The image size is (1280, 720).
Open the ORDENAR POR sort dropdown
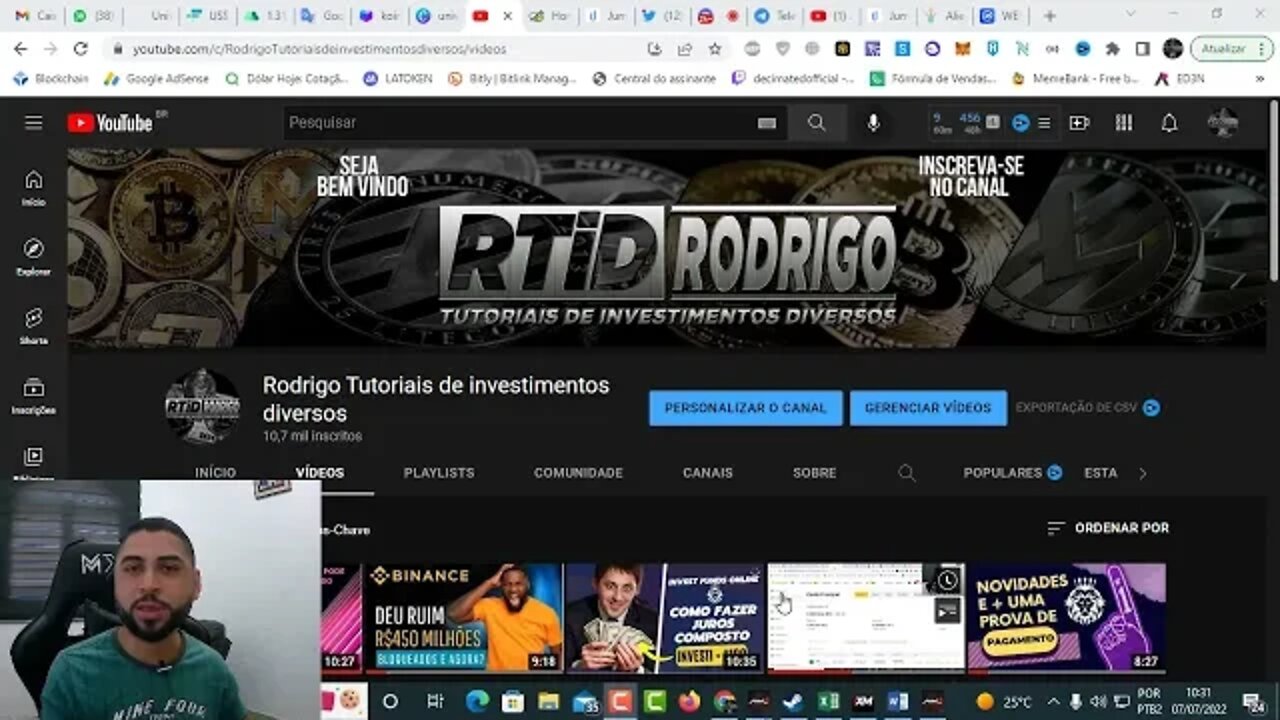pos(1107,528)
